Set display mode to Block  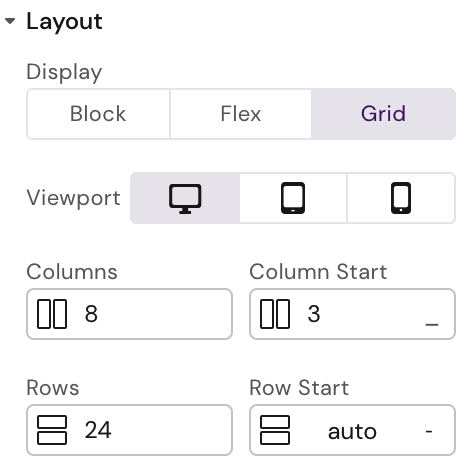click(98, 114)
